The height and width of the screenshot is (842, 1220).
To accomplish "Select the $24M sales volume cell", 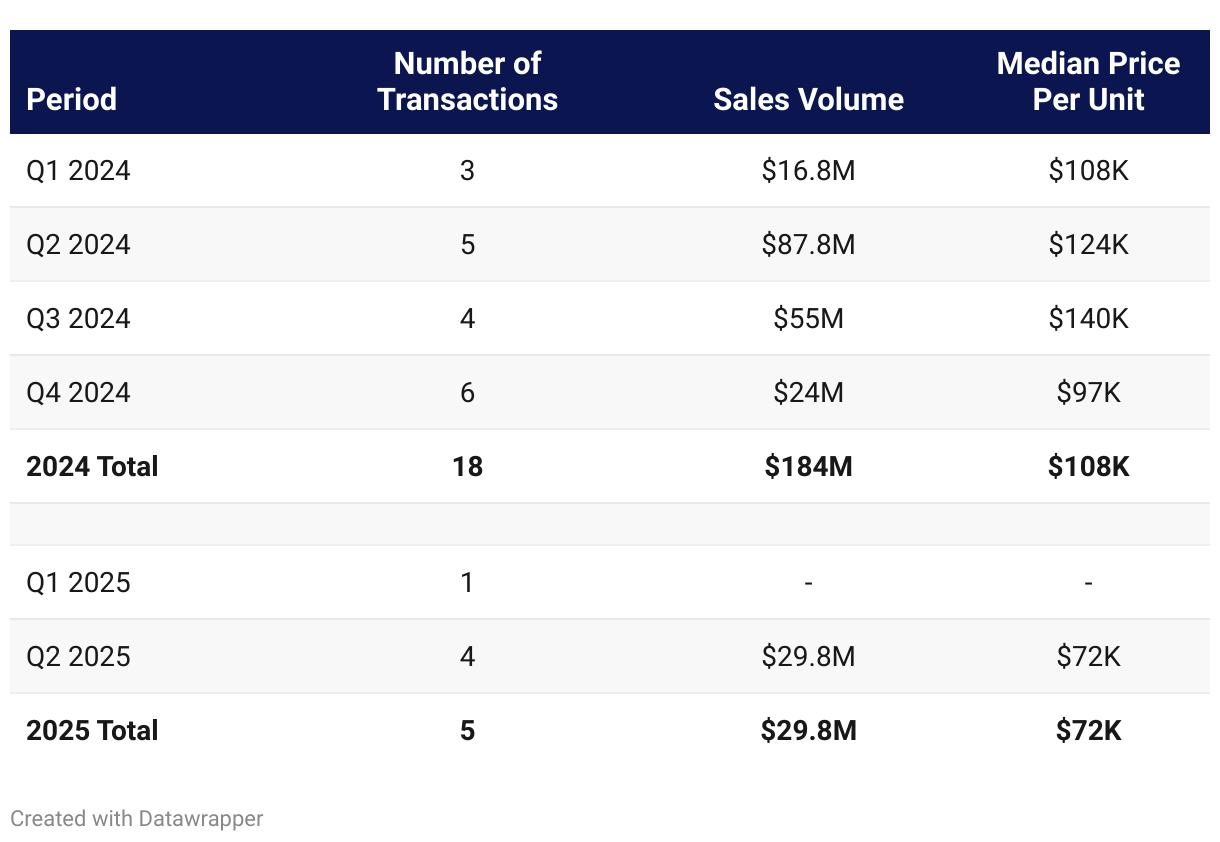I will pyautogui.click(x=808, y=393).
